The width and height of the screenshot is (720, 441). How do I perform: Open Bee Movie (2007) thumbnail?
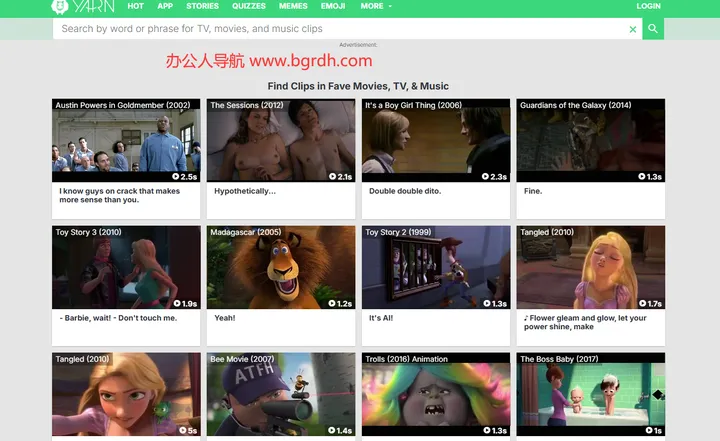281,394
